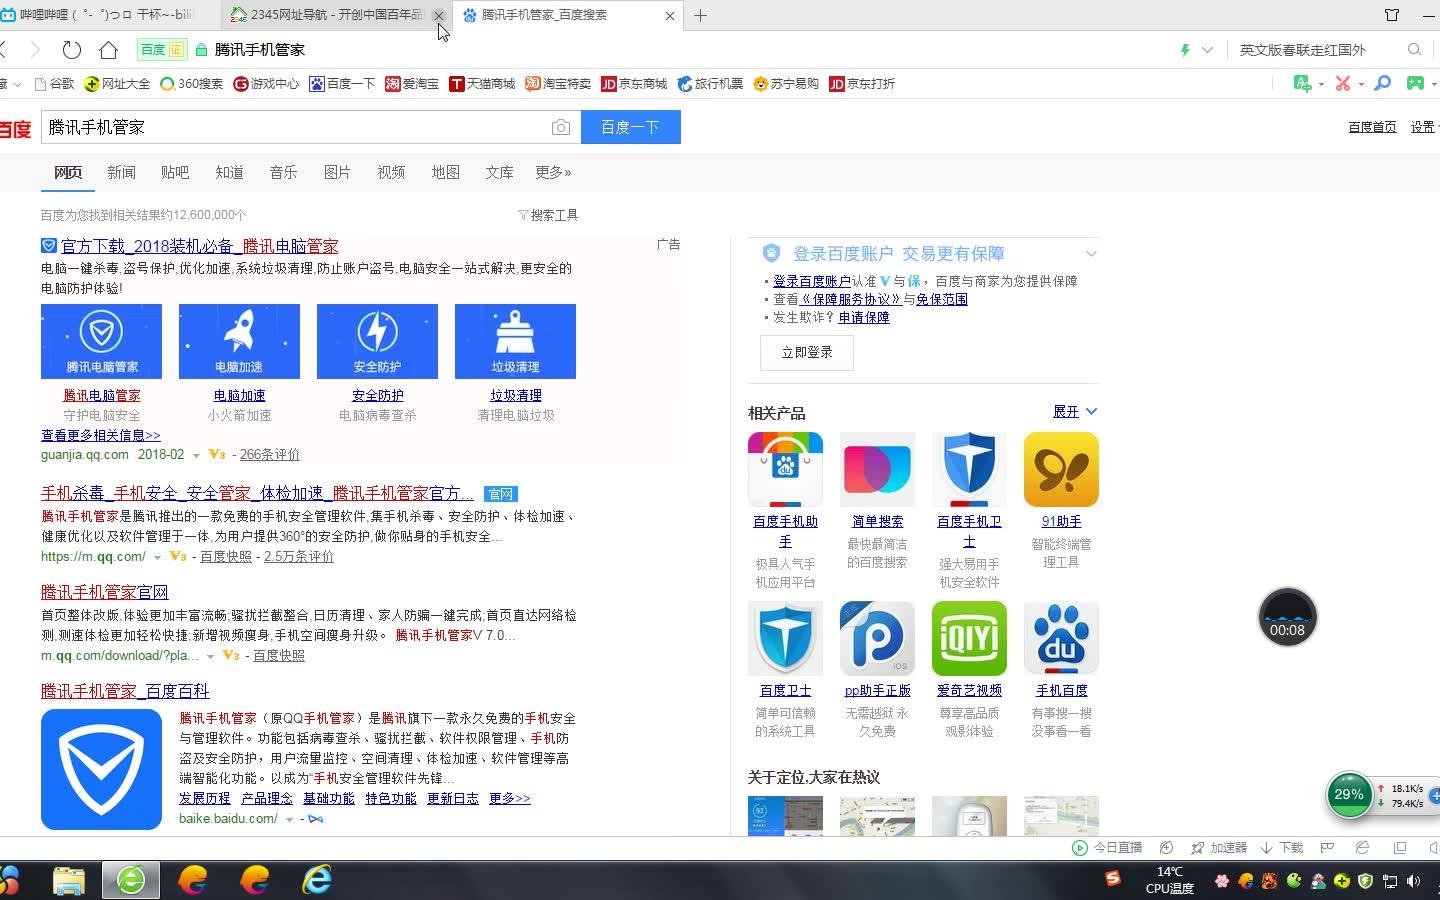The width and height of the screenshot is (1440, 900).
Task: Expand the 登录百度账户 panel chevron
Action: pyautogui.click(x=1091, y=254)
